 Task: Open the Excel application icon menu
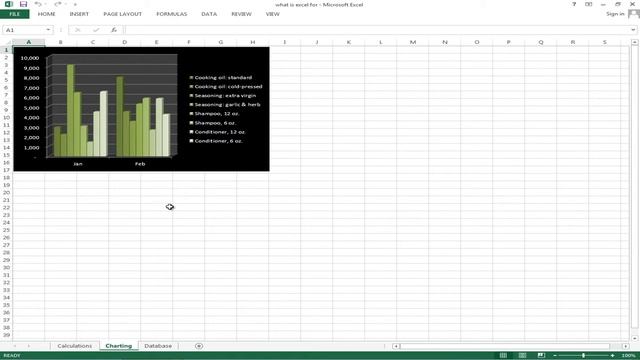tap(9, 4)
